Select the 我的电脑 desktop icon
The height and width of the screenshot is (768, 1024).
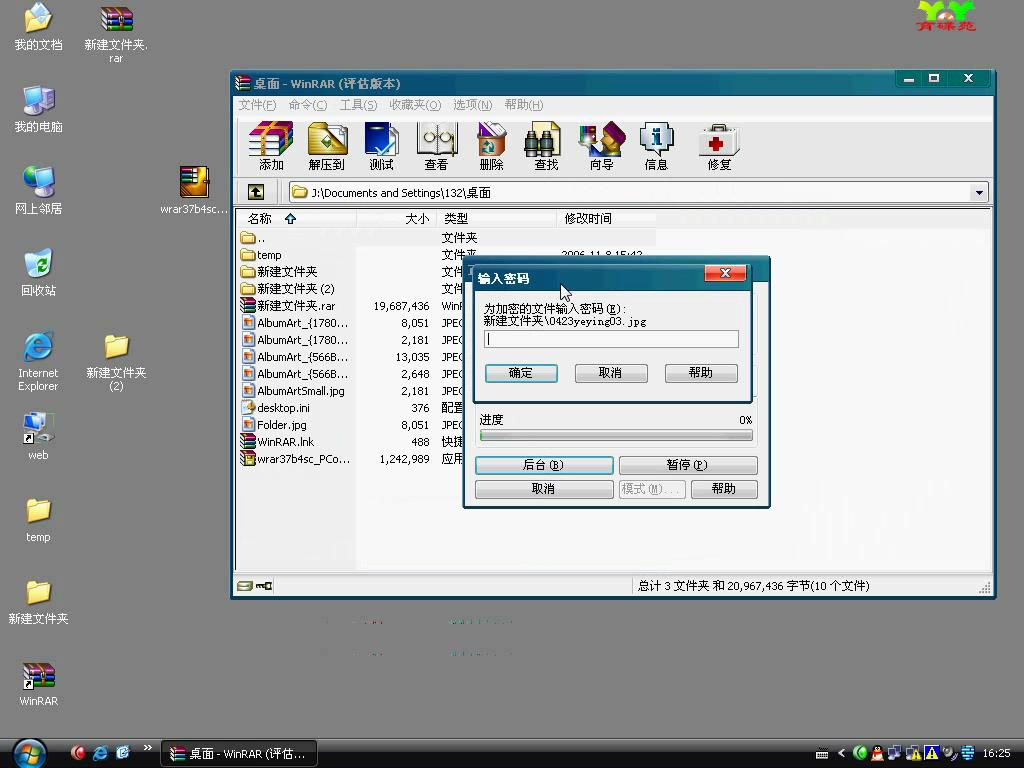click(x=38, y=109)
